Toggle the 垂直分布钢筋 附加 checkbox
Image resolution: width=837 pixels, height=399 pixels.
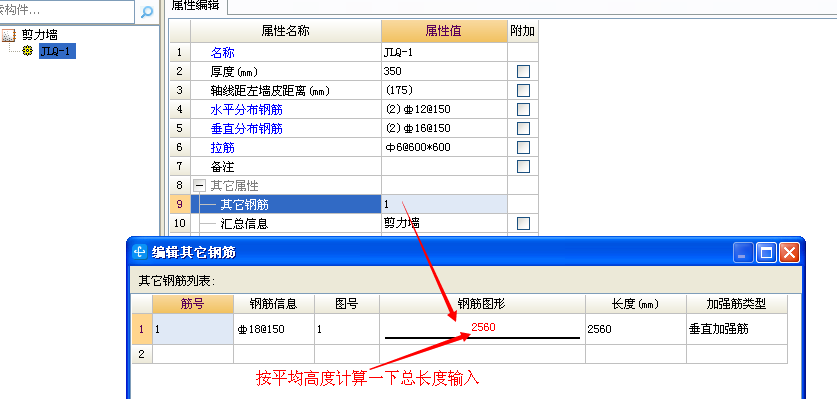click(523, 128)
